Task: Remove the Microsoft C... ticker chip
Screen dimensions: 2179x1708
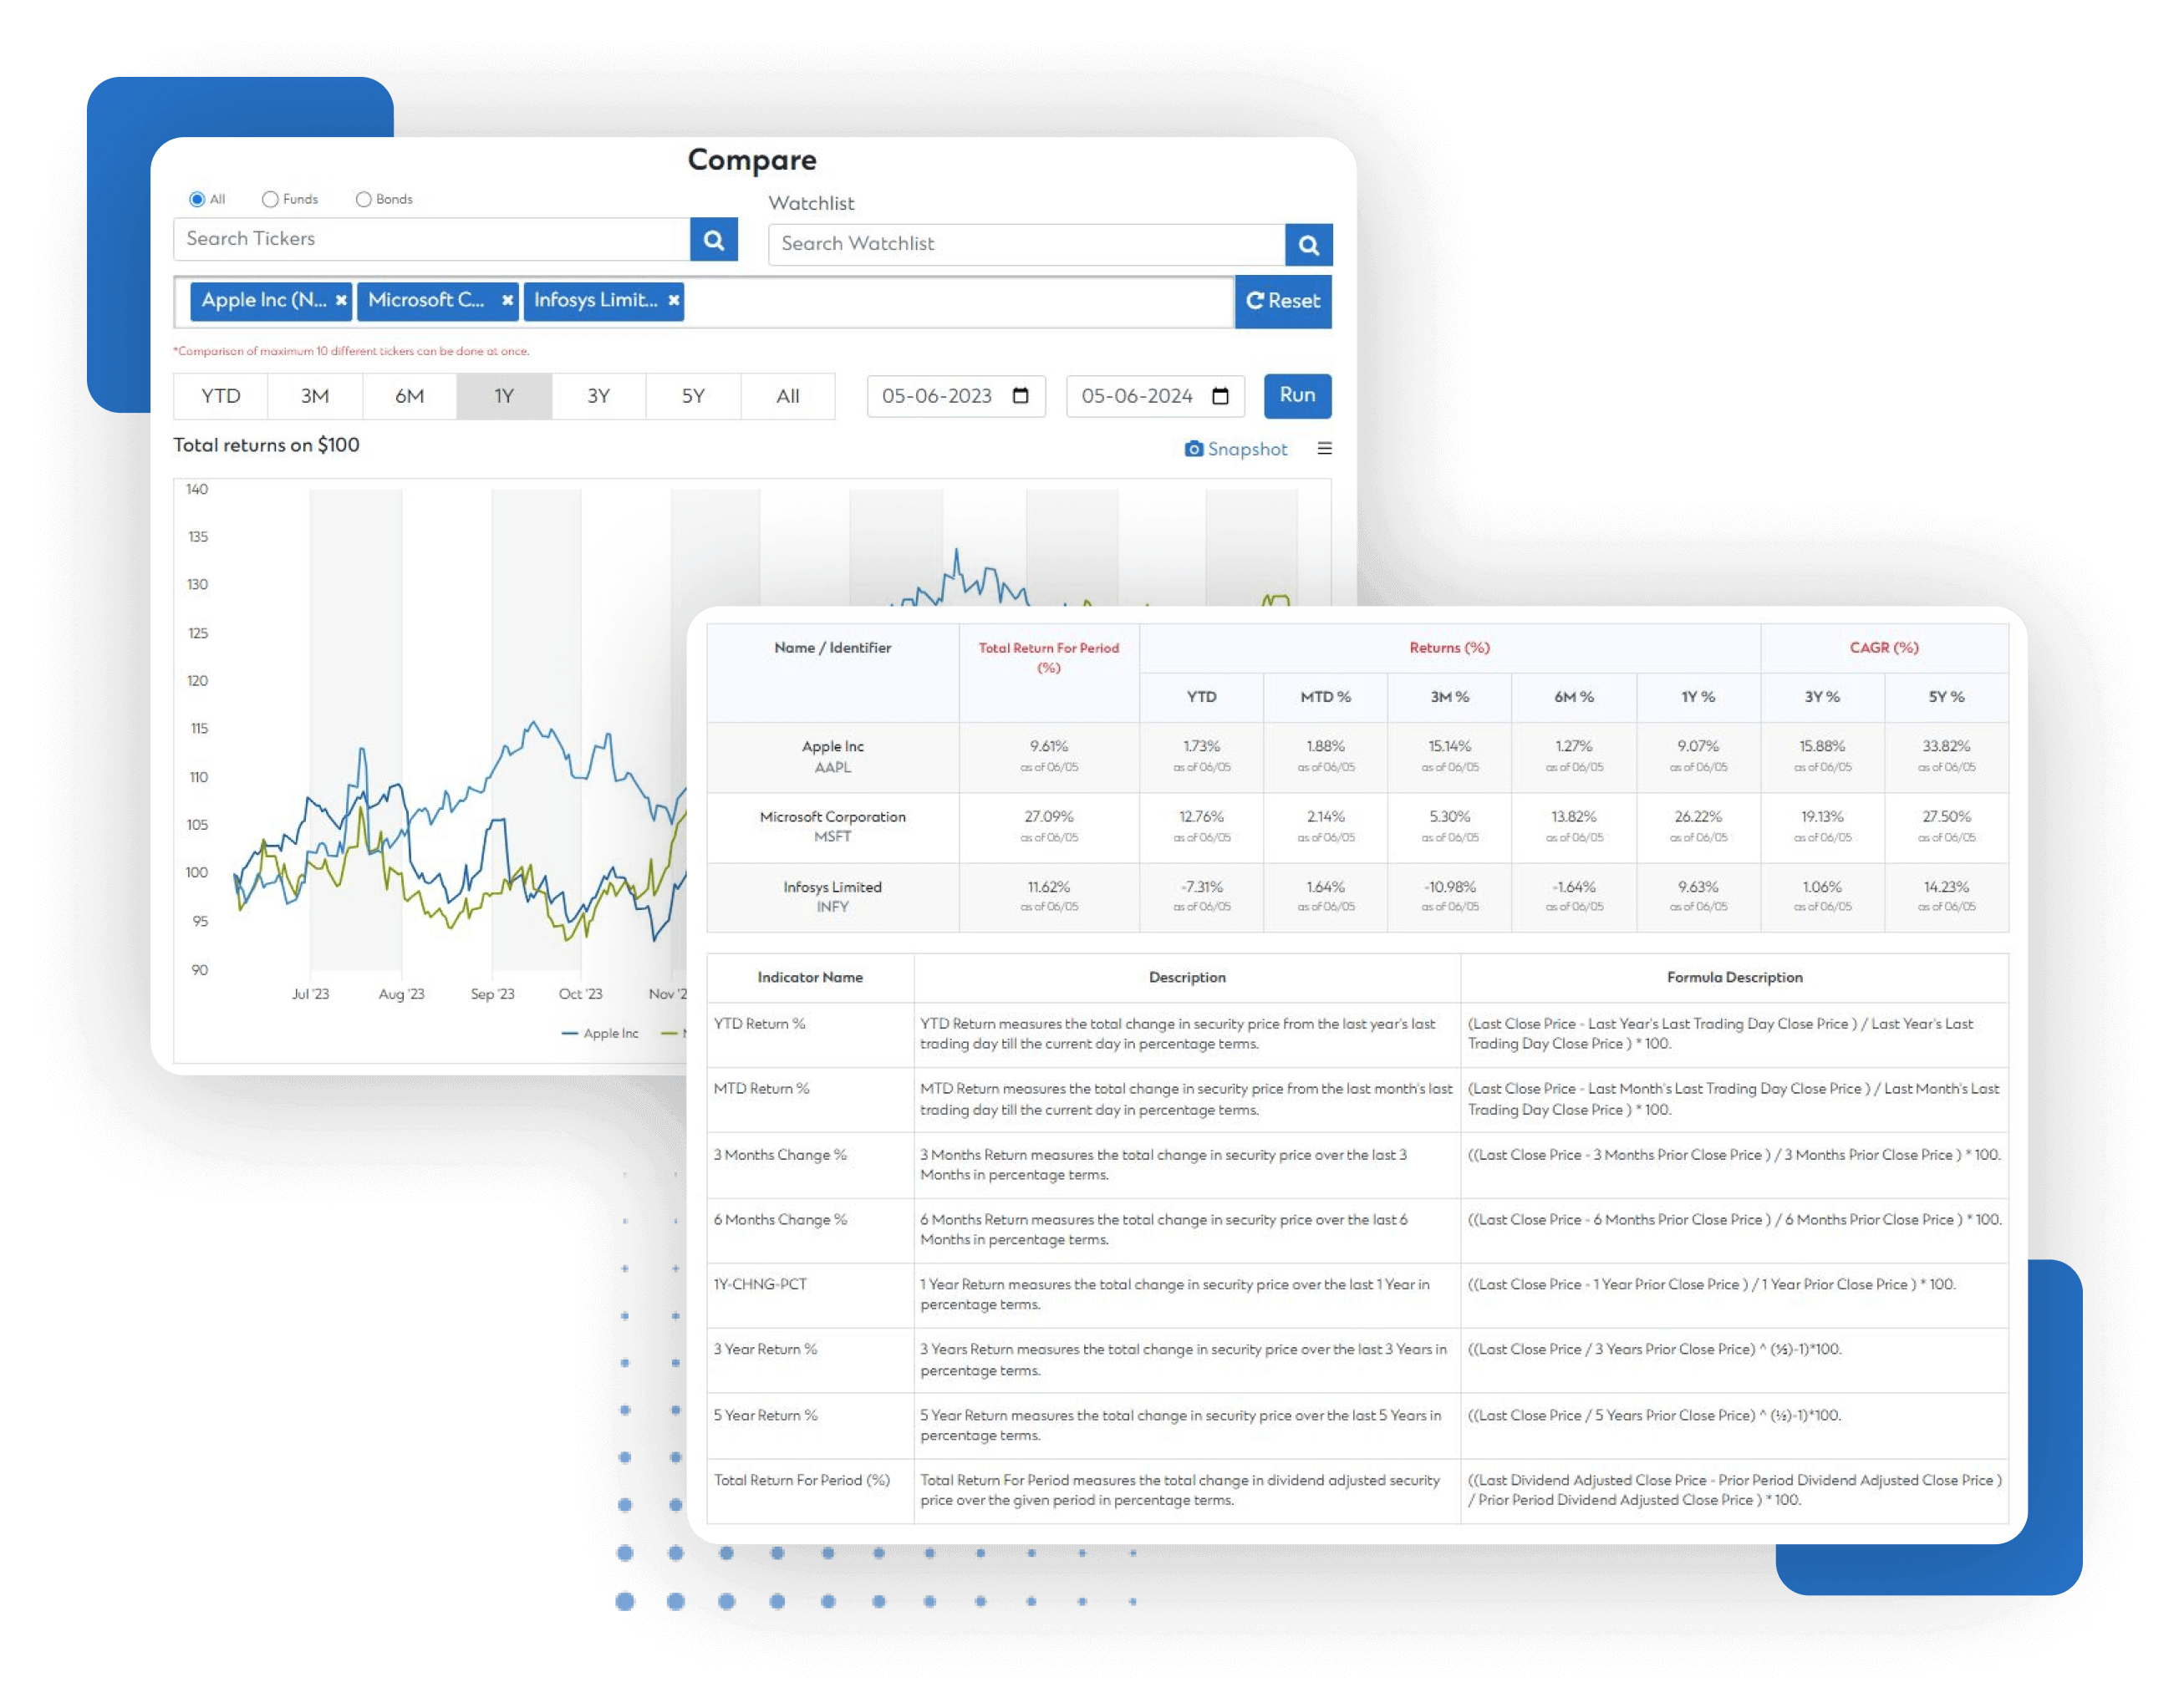Action: (507, 300)
